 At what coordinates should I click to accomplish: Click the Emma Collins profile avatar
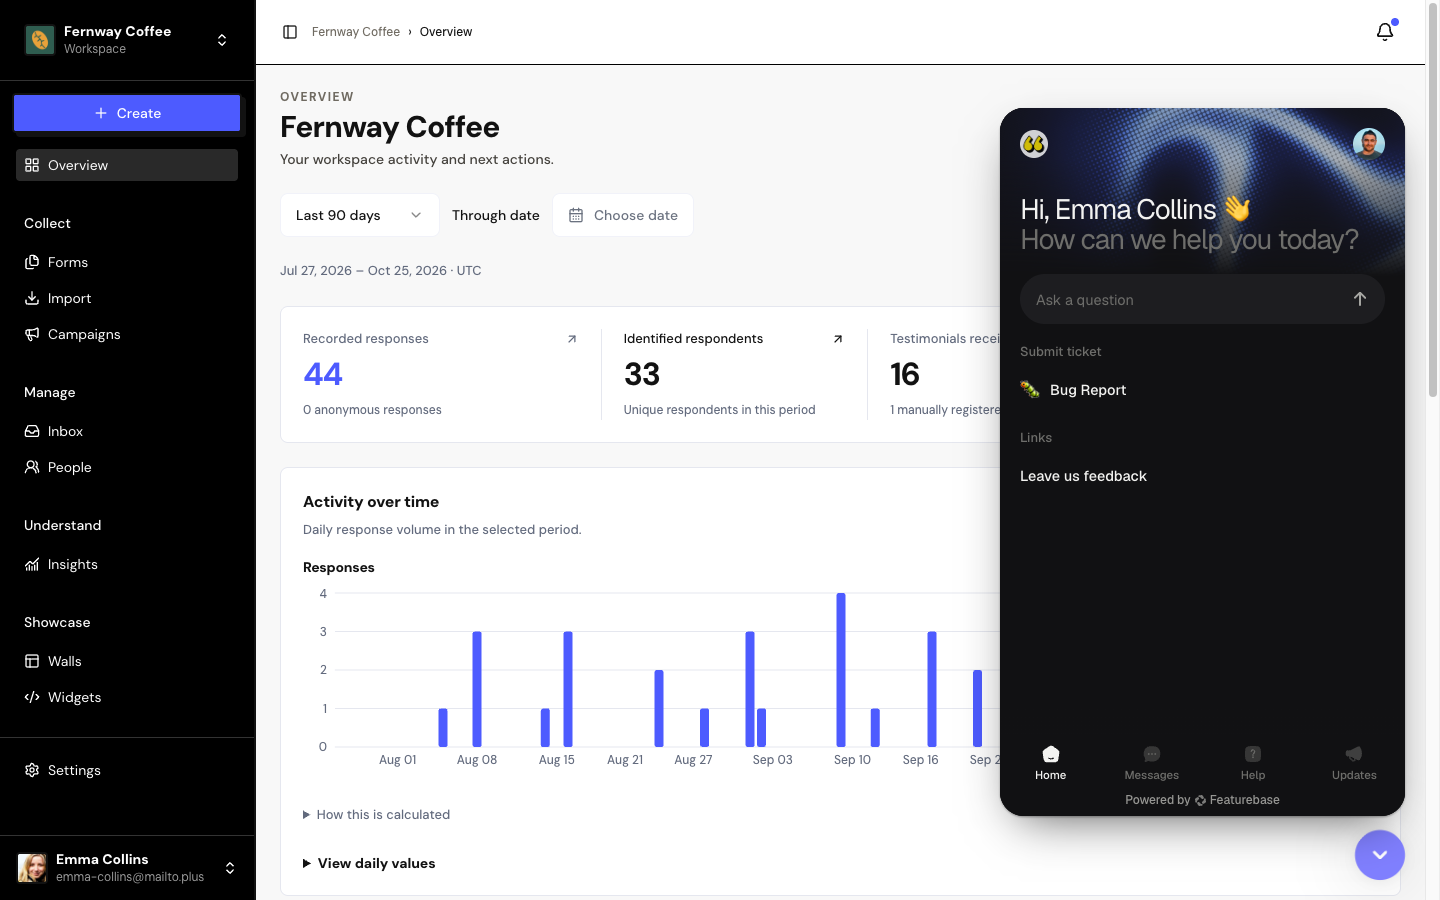click(33, 868)
